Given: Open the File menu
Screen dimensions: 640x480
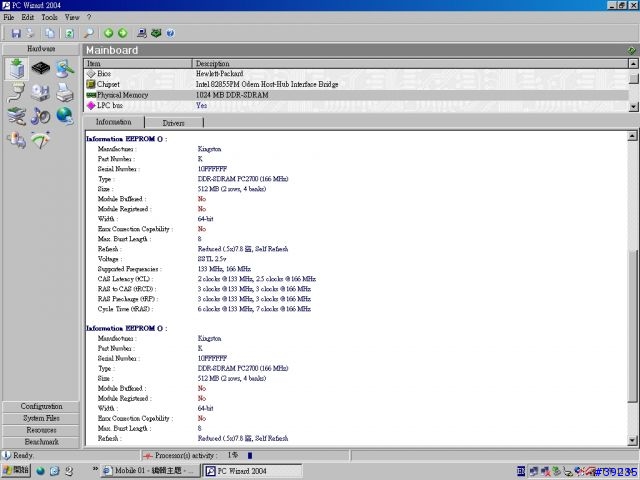Looking at the screenshot, I should (9, 17).
